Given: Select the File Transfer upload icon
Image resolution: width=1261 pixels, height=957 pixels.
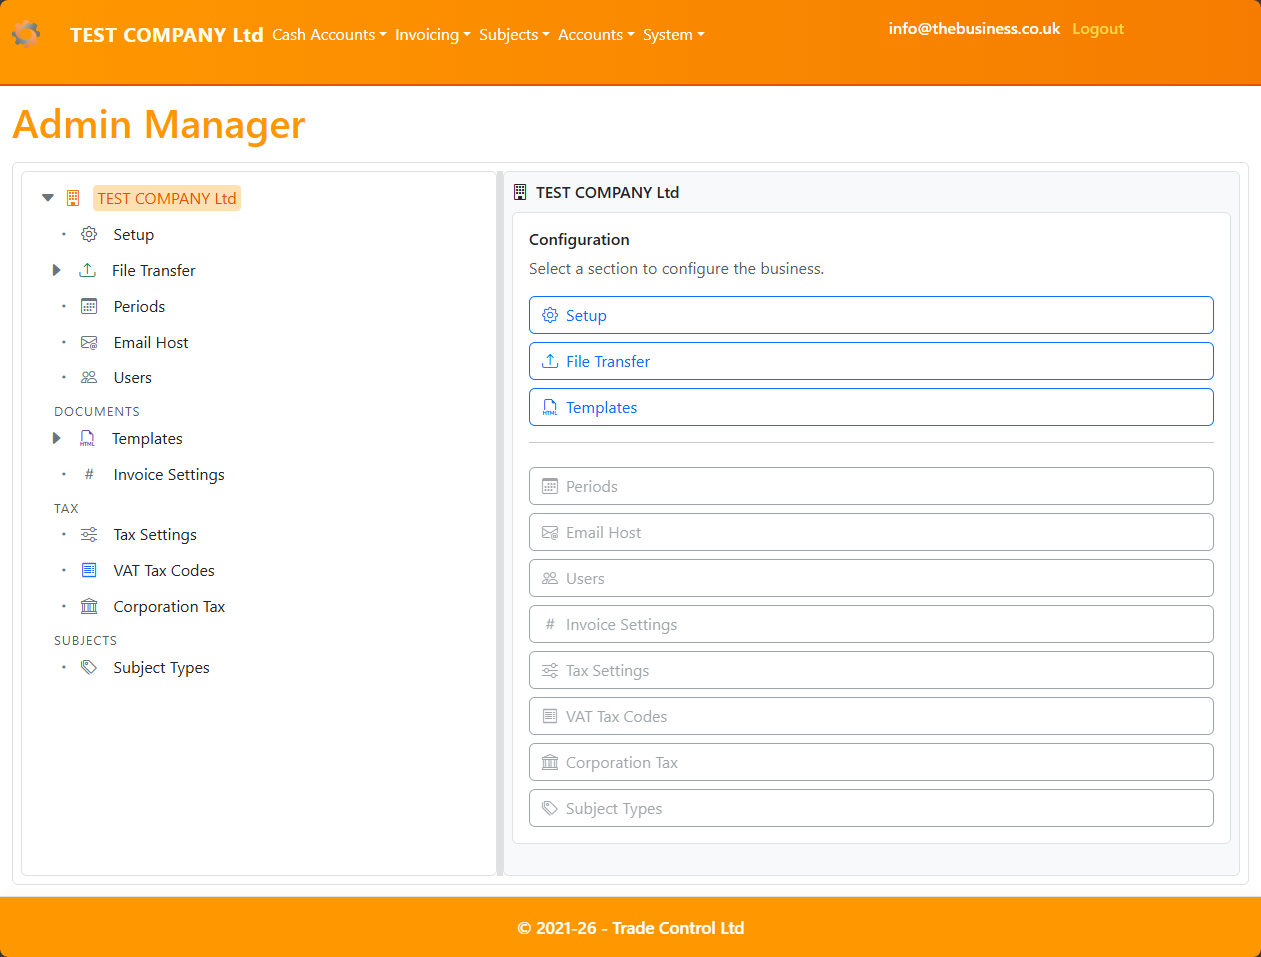Looking at the screenshot, I should click(x=88, y=270).
